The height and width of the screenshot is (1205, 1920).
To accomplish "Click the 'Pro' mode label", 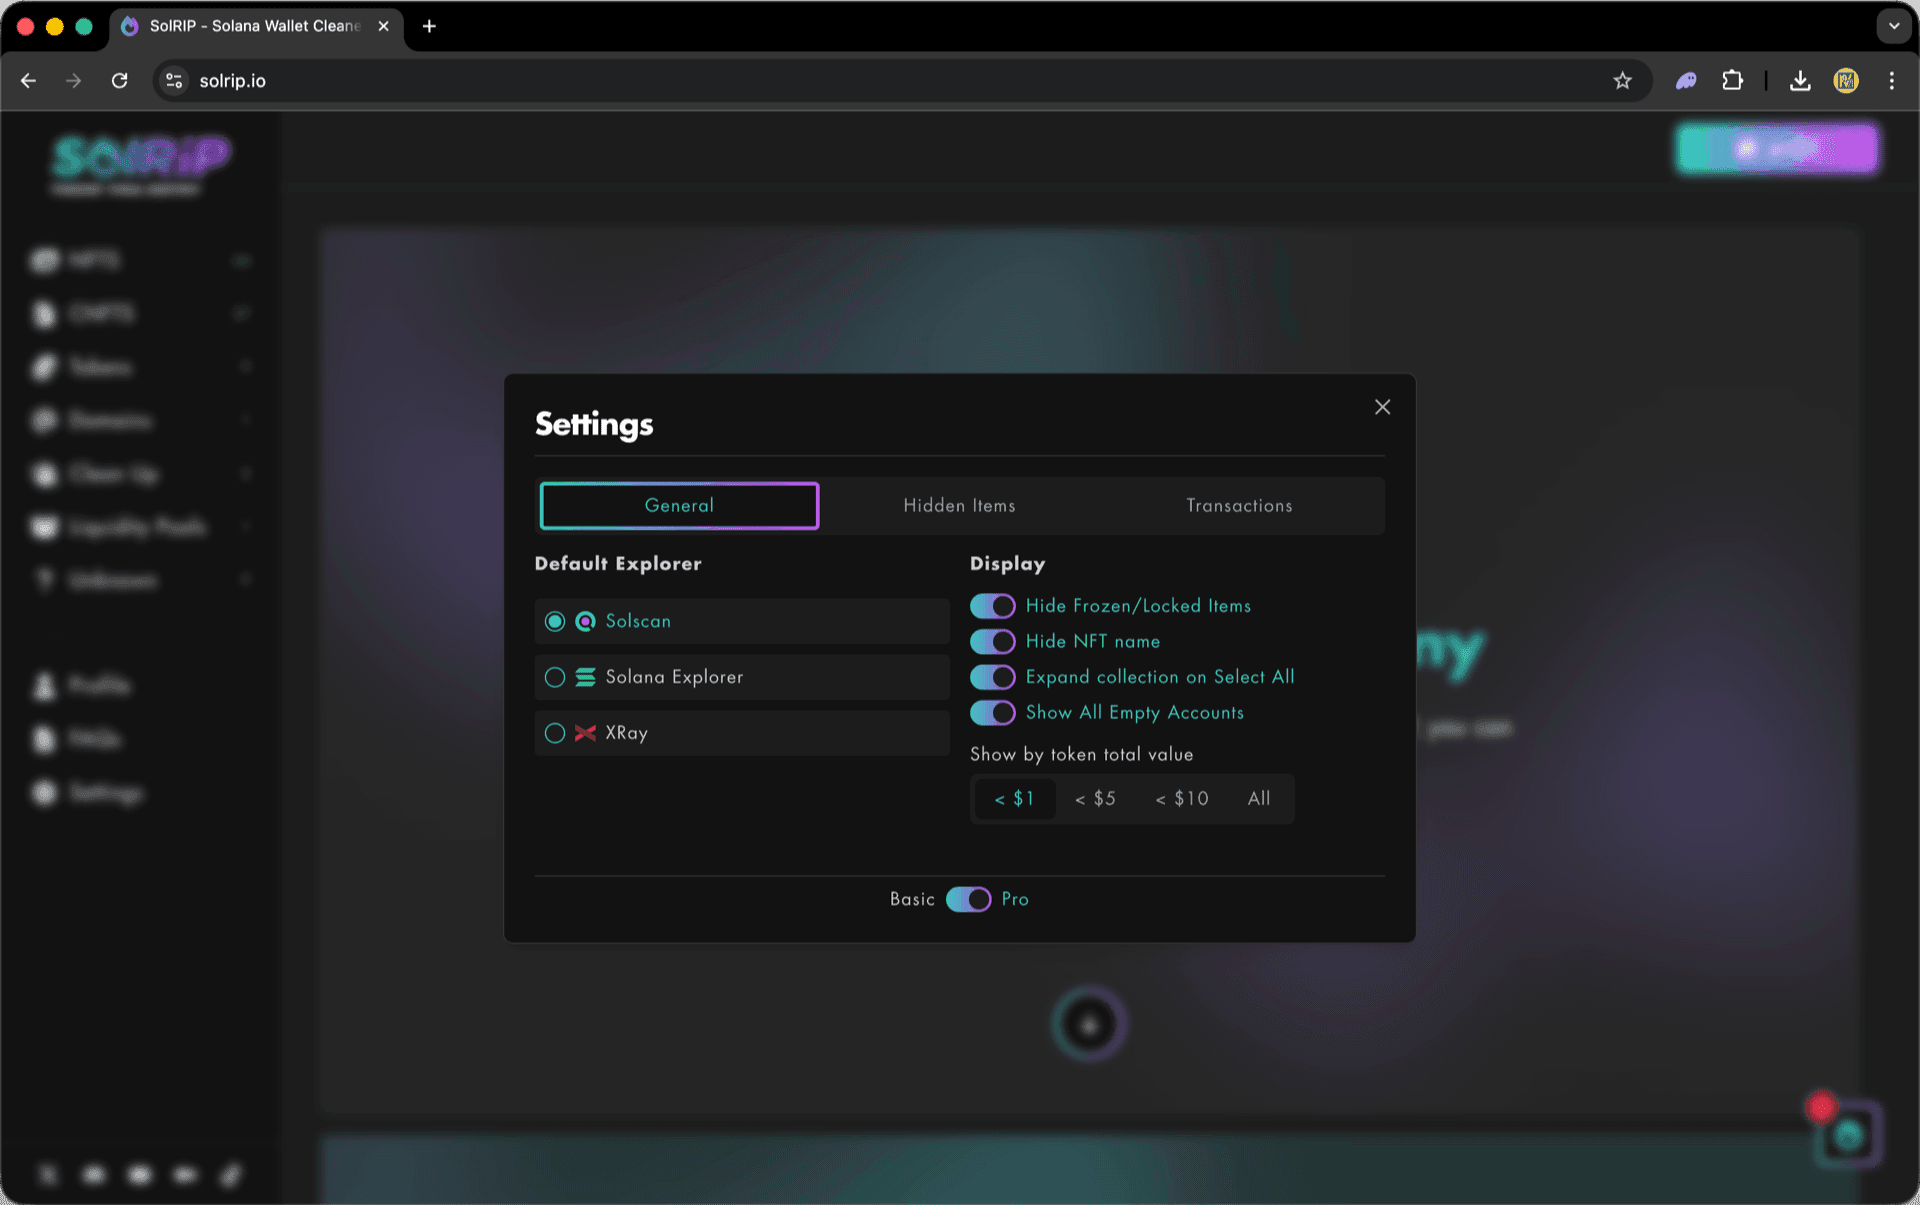I will [x=1015, y=899].
